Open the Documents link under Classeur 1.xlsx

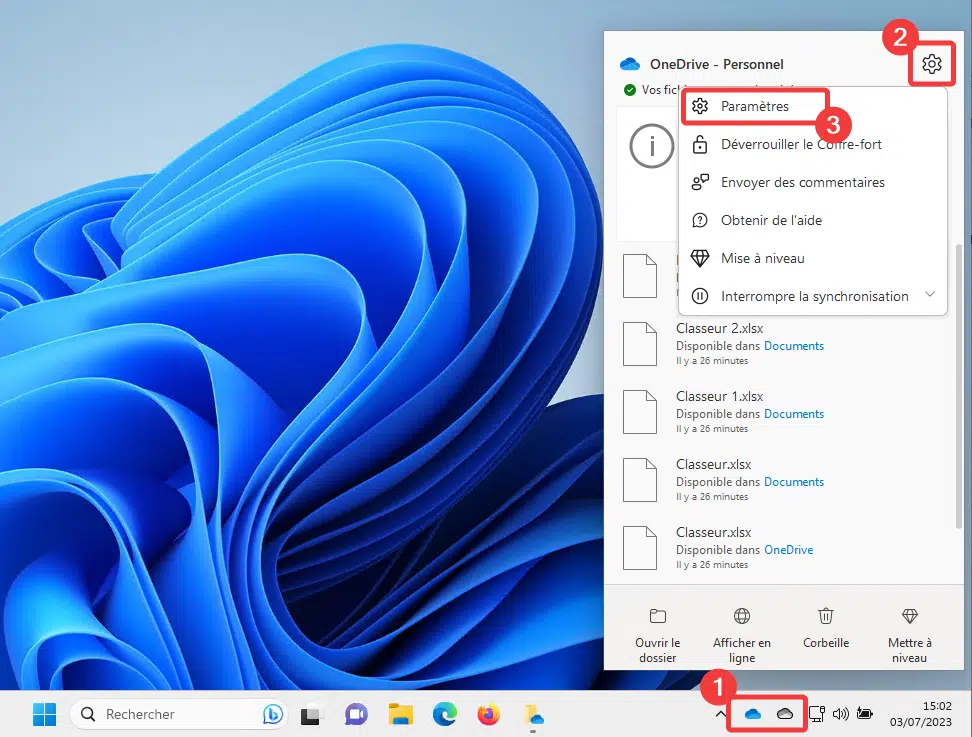tap(793, 414)
